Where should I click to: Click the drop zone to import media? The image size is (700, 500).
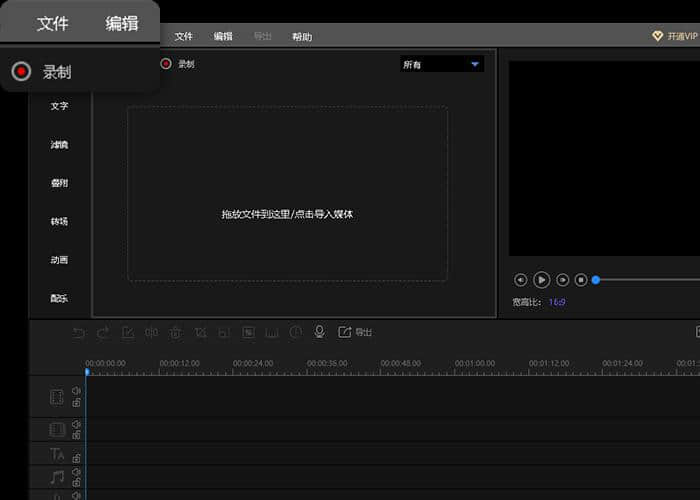(x=287, y=194)
